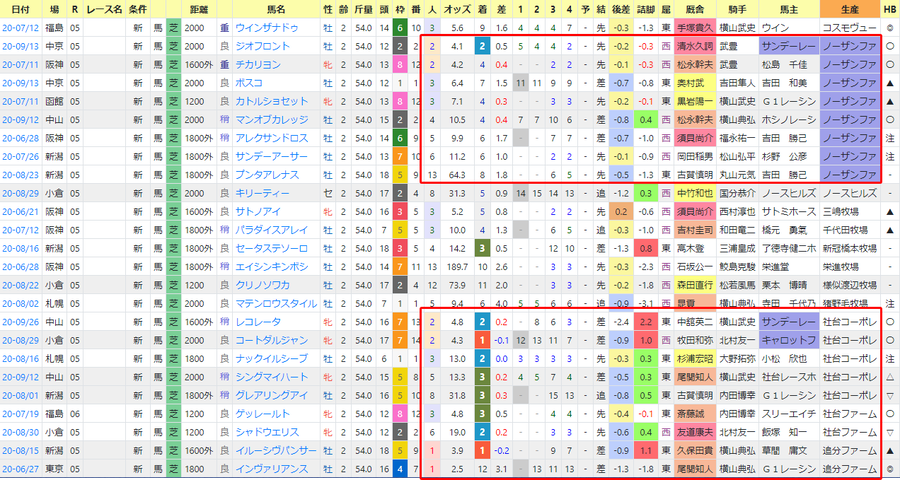Open horse link シングマイハート
Screen dimensions: 900x480
(271, 377)
